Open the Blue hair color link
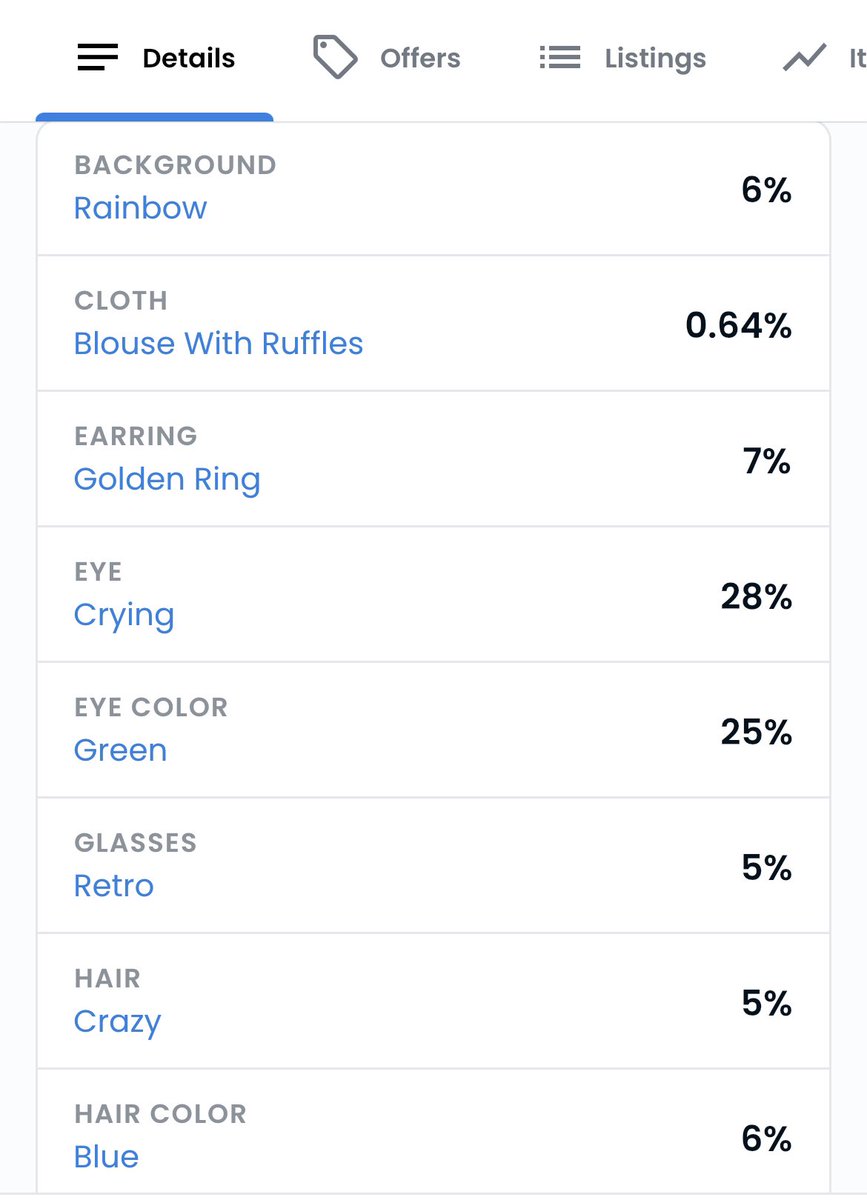Viewport: 867px width, 1200px height. tap(106, 1157)
